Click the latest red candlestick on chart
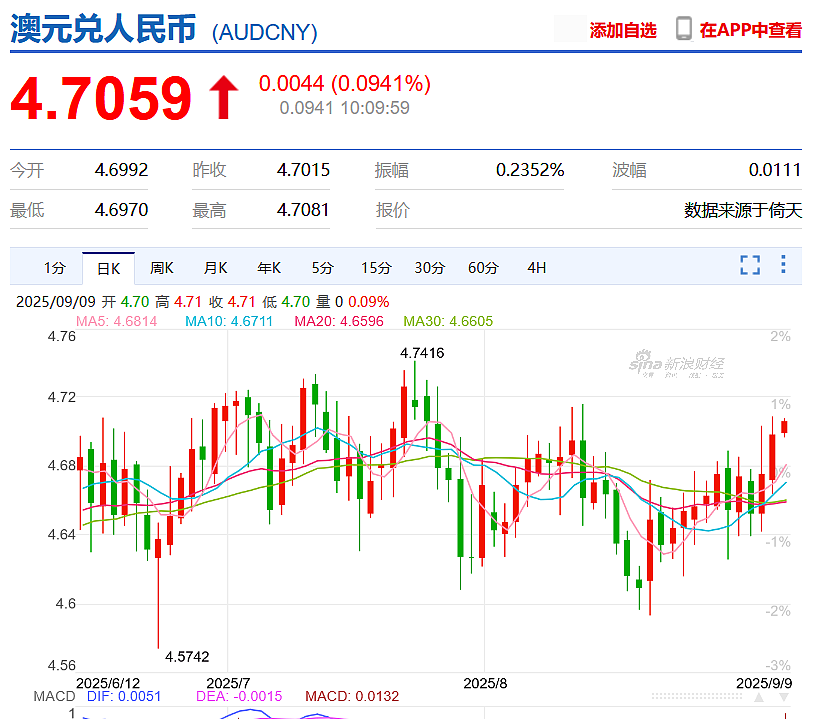Screen dimensions: 821x719 [784, 427]
